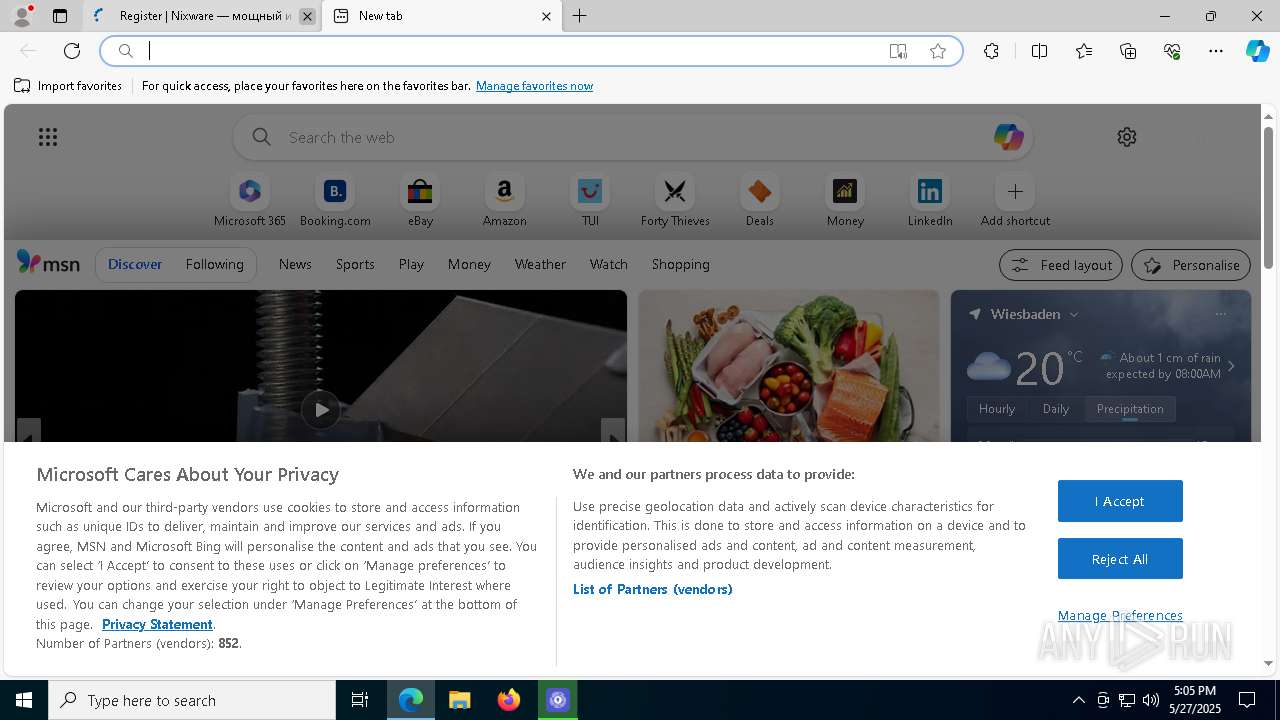This screenshot has height=720, width=1280.
Task: Open LinkedIn shortcut
Action: coord(930,201)
